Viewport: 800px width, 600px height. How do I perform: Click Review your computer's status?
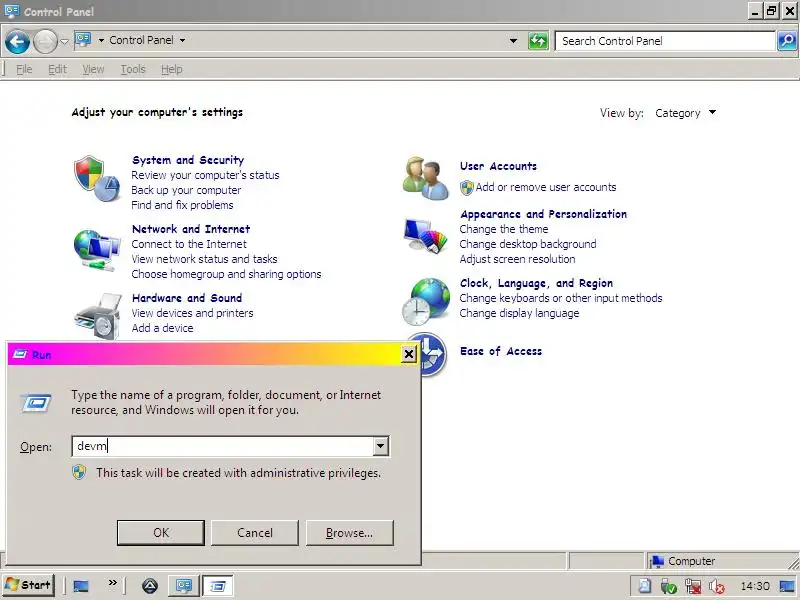click(x=205, y=175)
